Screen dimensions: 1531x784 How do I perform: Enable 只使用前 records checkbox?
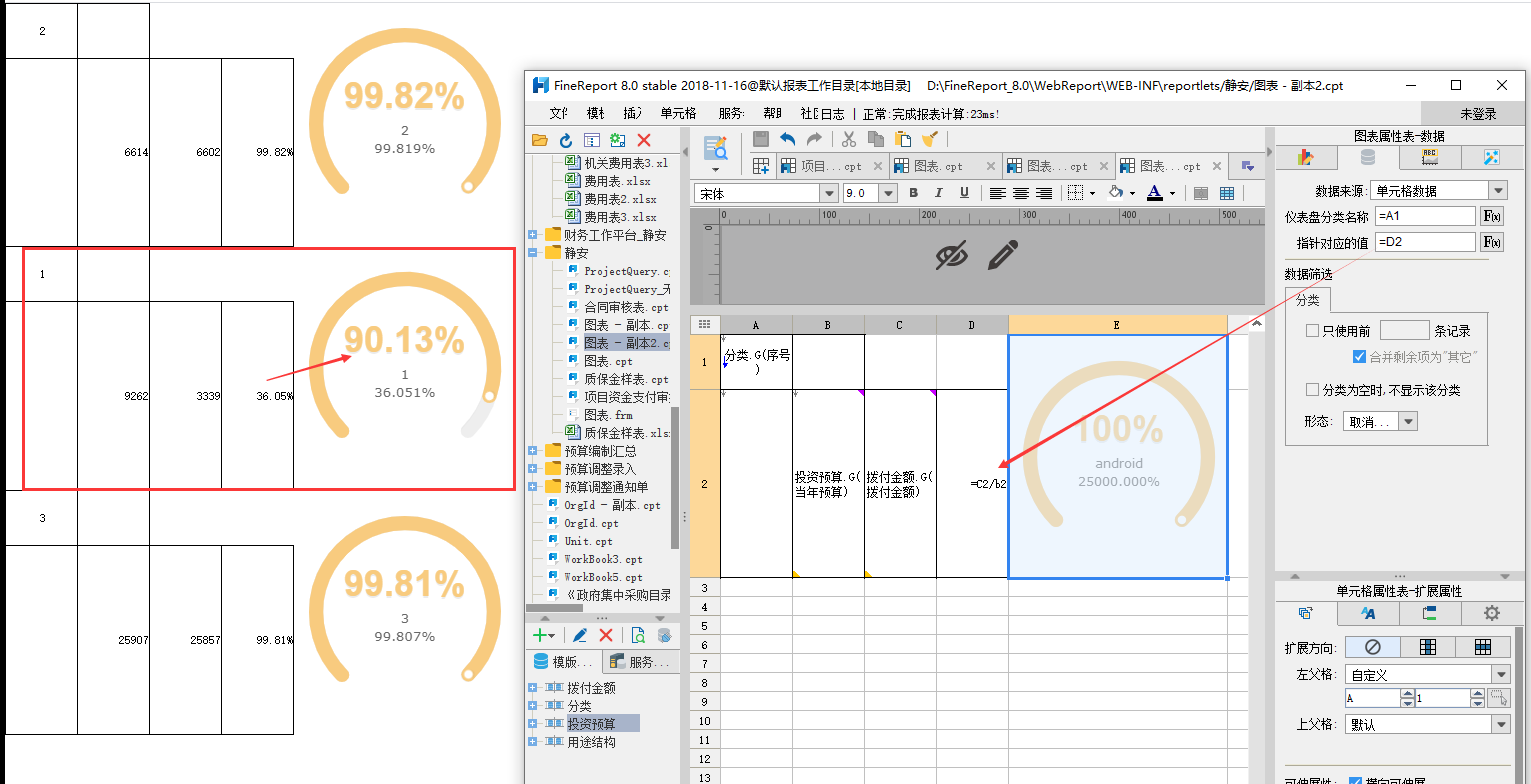1313,331
